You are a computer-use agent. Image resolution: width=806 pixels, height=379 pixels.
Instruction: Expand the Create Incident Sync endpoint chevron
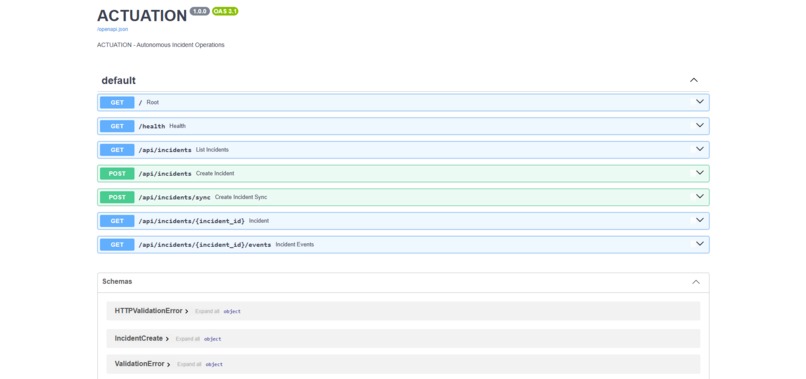coord(700,196)
